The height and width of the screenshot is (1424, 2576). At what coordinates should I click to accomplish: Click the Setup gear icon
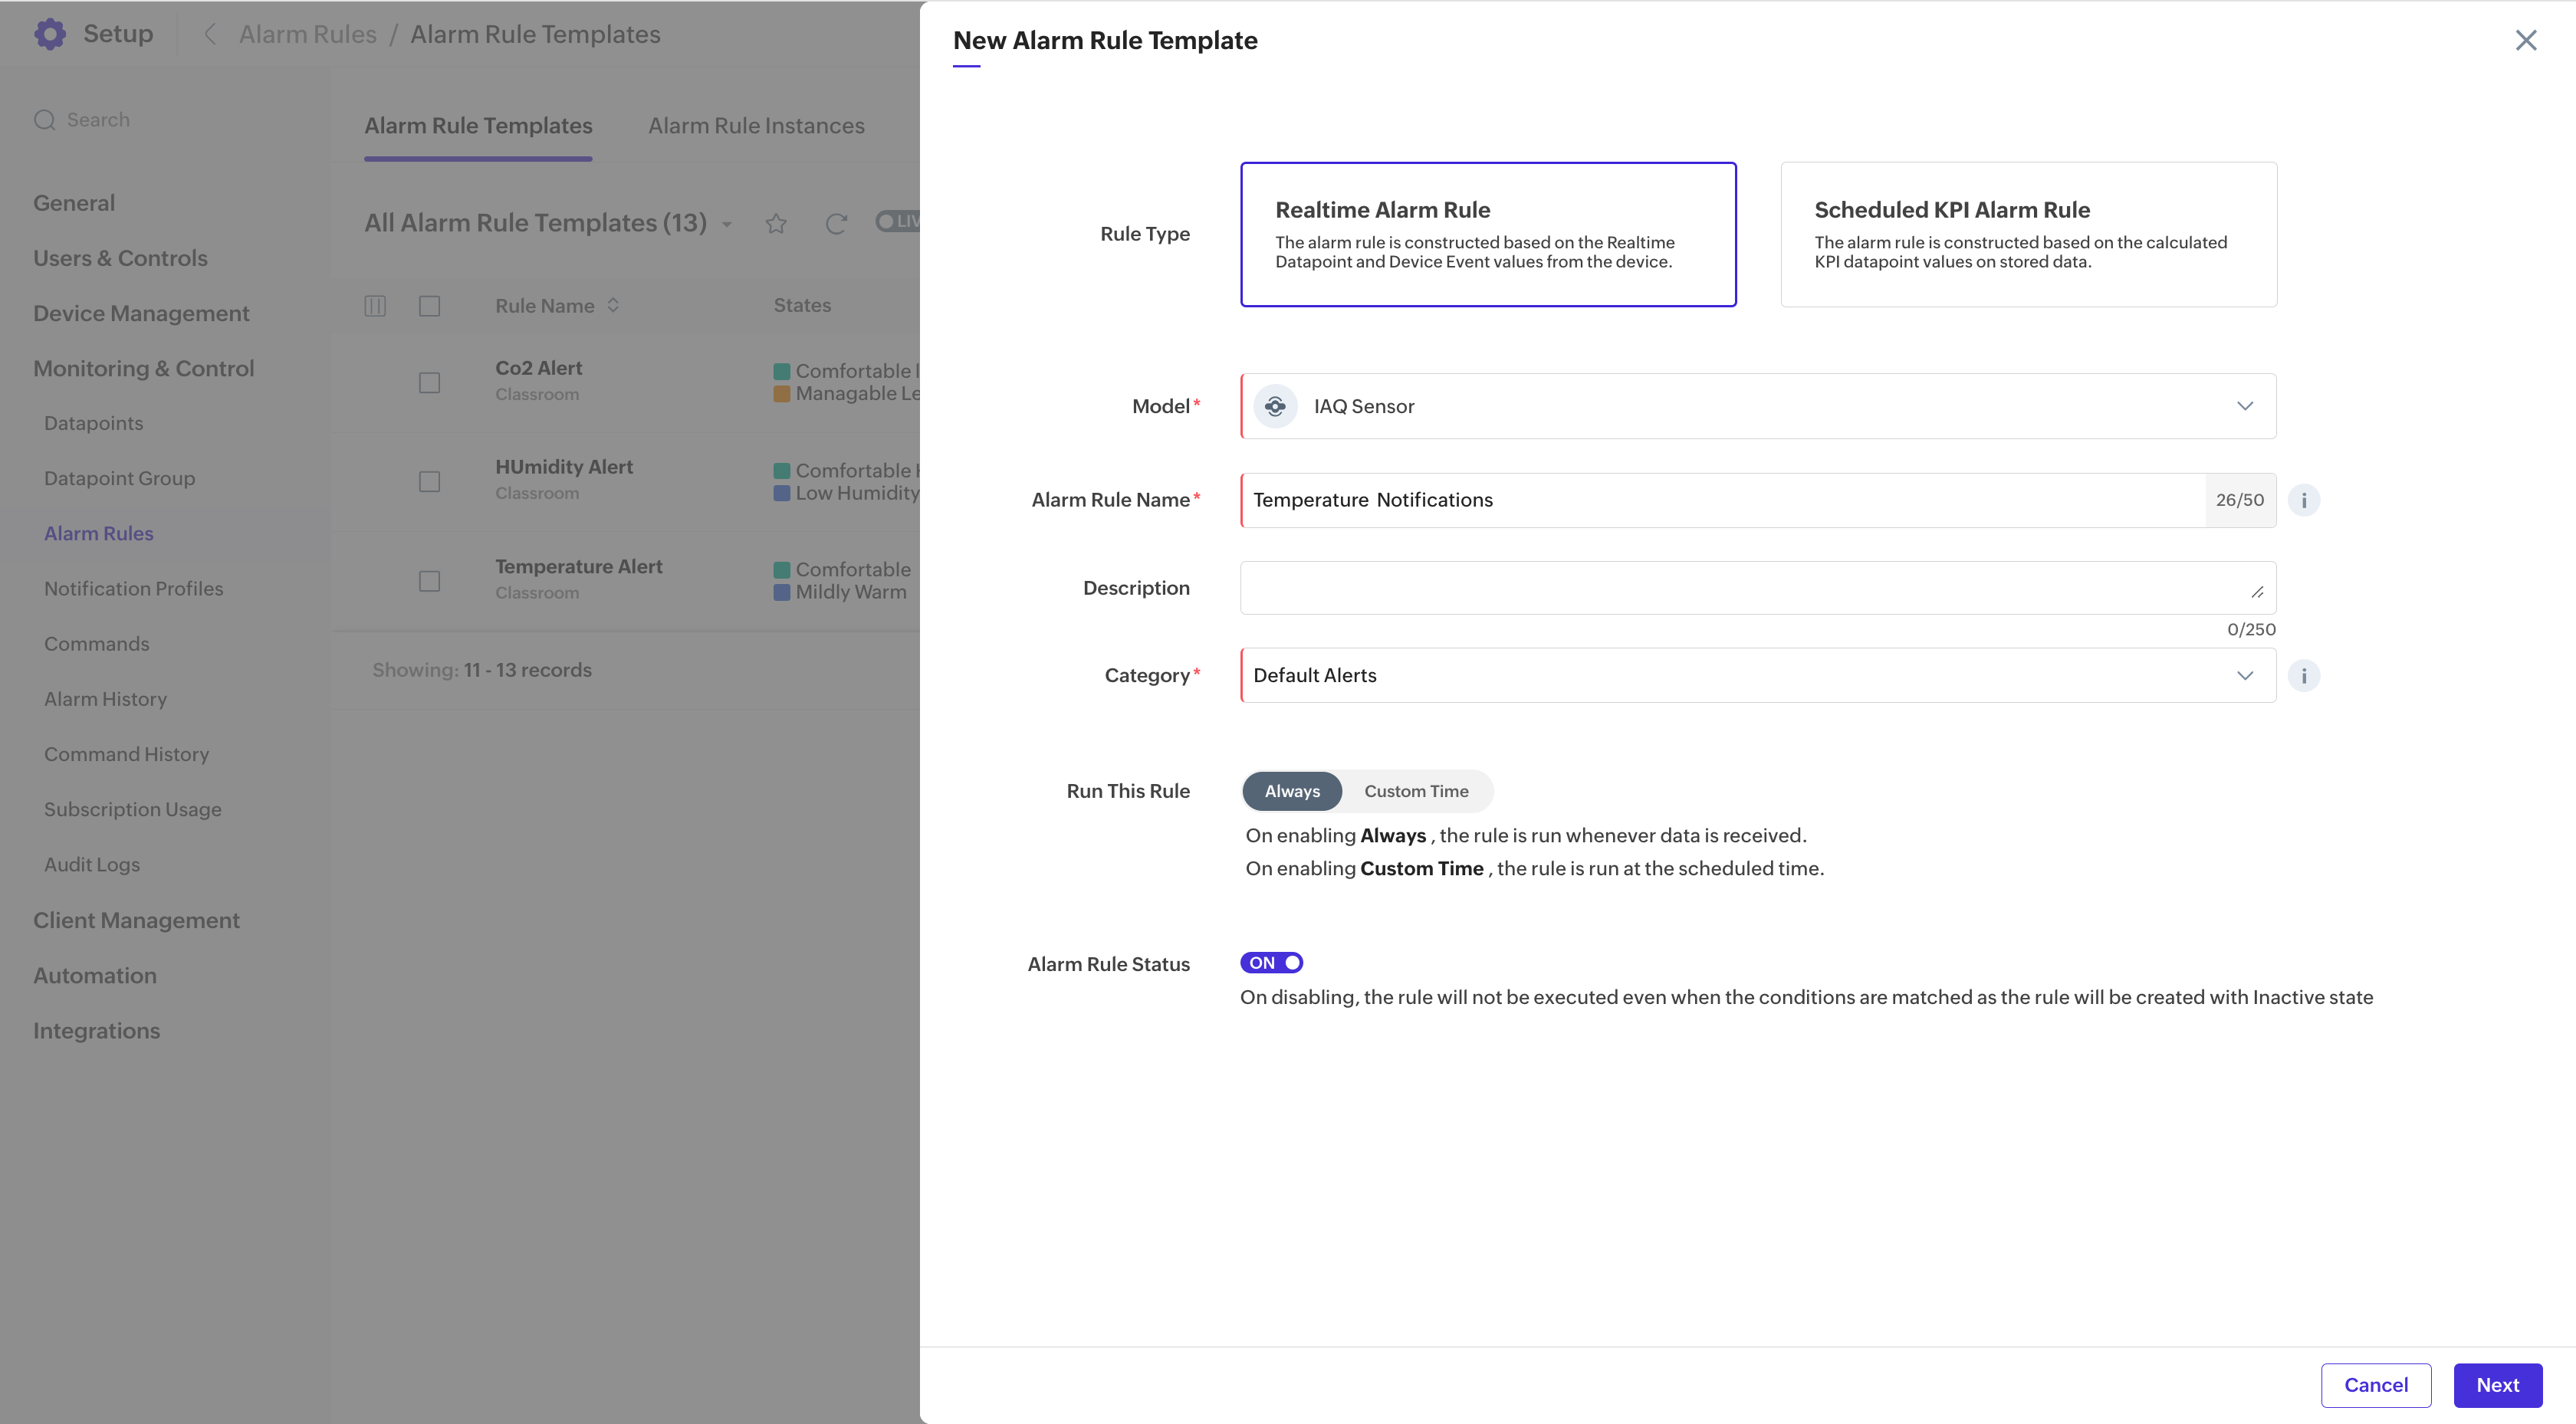coord(49,34)
